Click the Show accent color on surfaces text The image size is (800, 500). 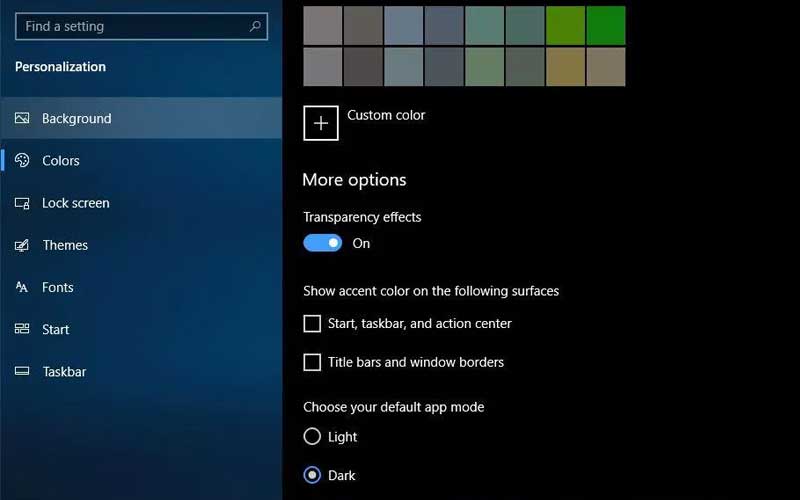point(431,291)
